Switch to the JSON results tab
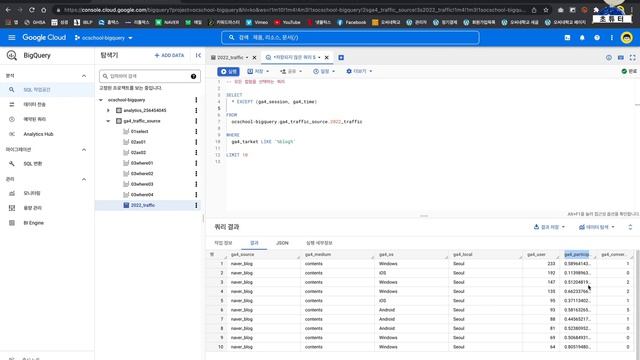This screenshot has height=360, width=640. [282, 243]
